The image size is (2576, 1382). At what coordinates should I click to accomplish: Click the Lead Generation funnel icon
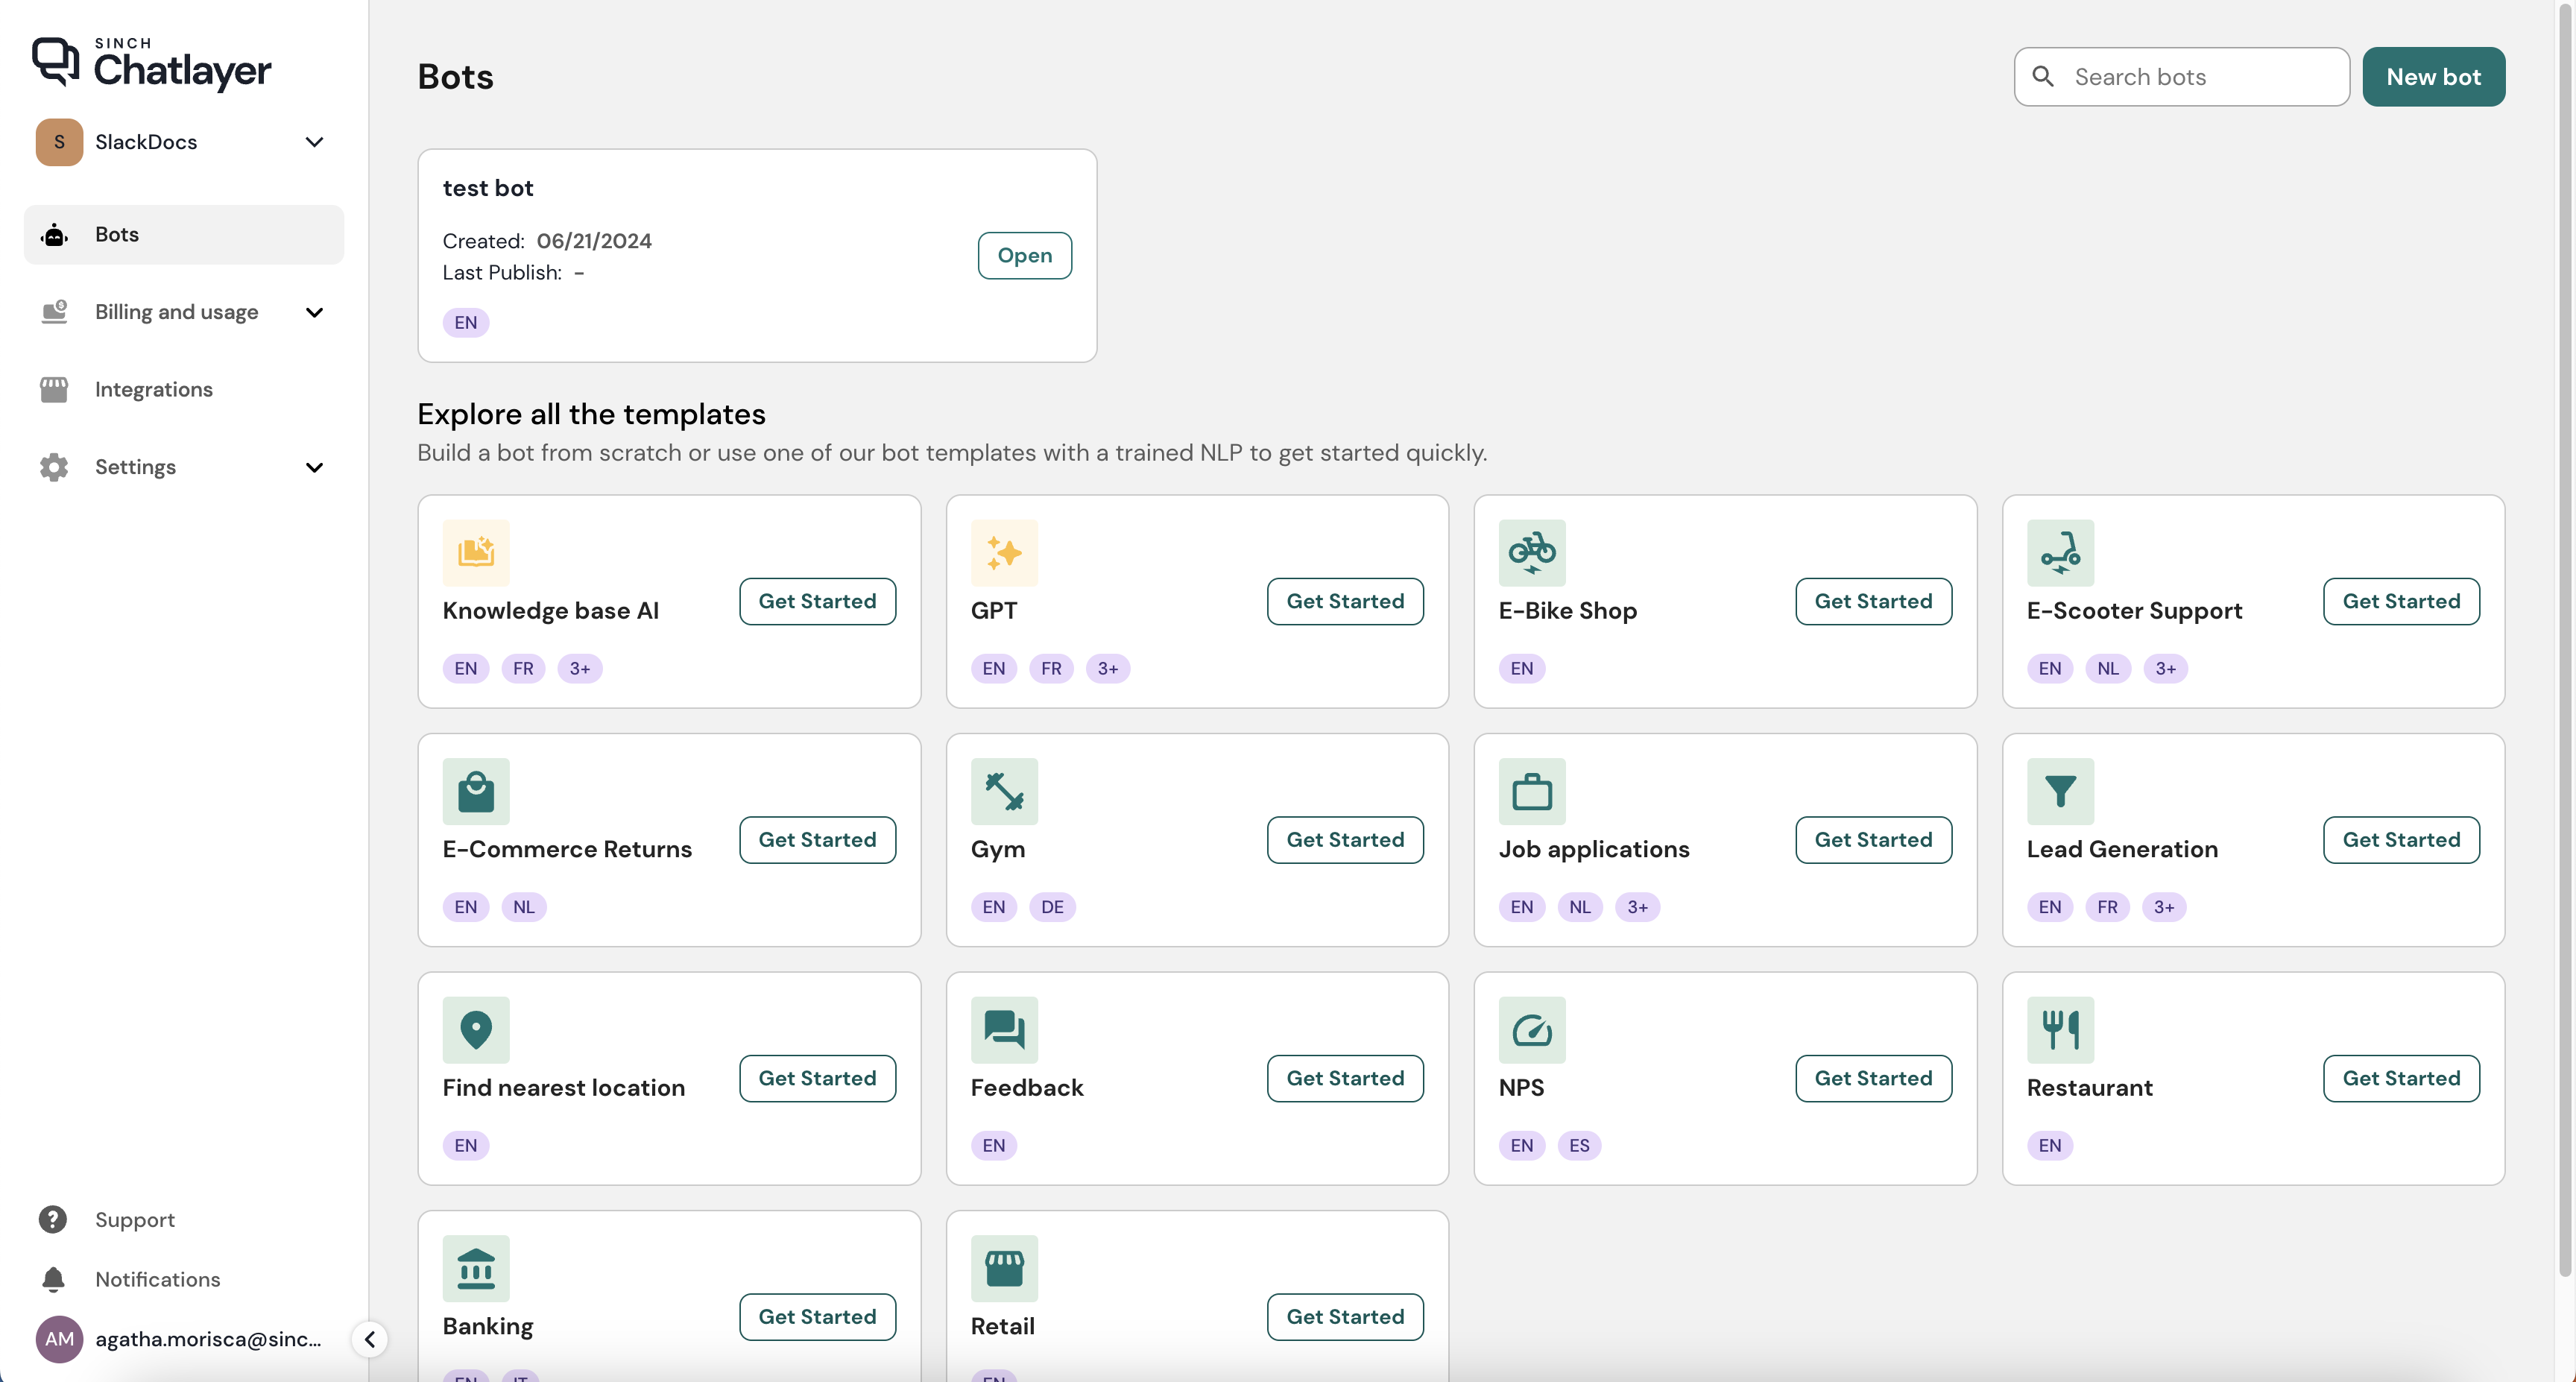(2059, 791)
